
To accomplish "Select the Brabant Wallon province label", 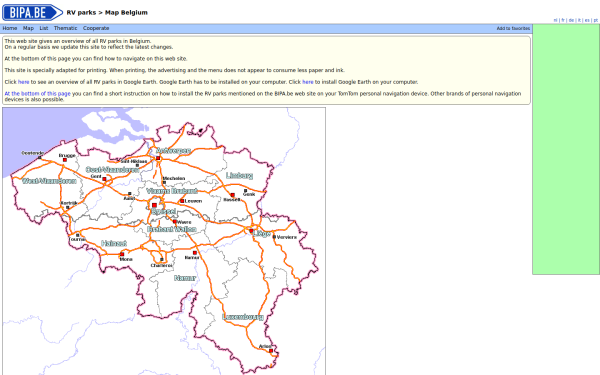I will 172,229.
